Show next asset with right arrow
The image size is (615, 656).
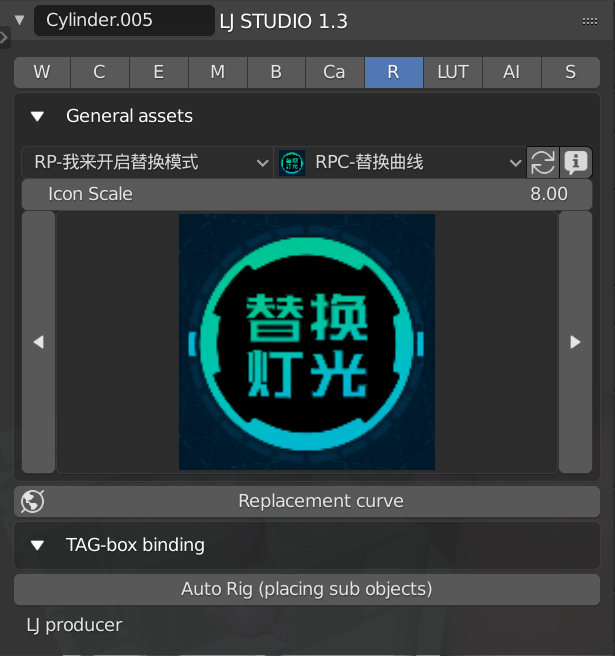pyautogui.click(x=576, y=342)
